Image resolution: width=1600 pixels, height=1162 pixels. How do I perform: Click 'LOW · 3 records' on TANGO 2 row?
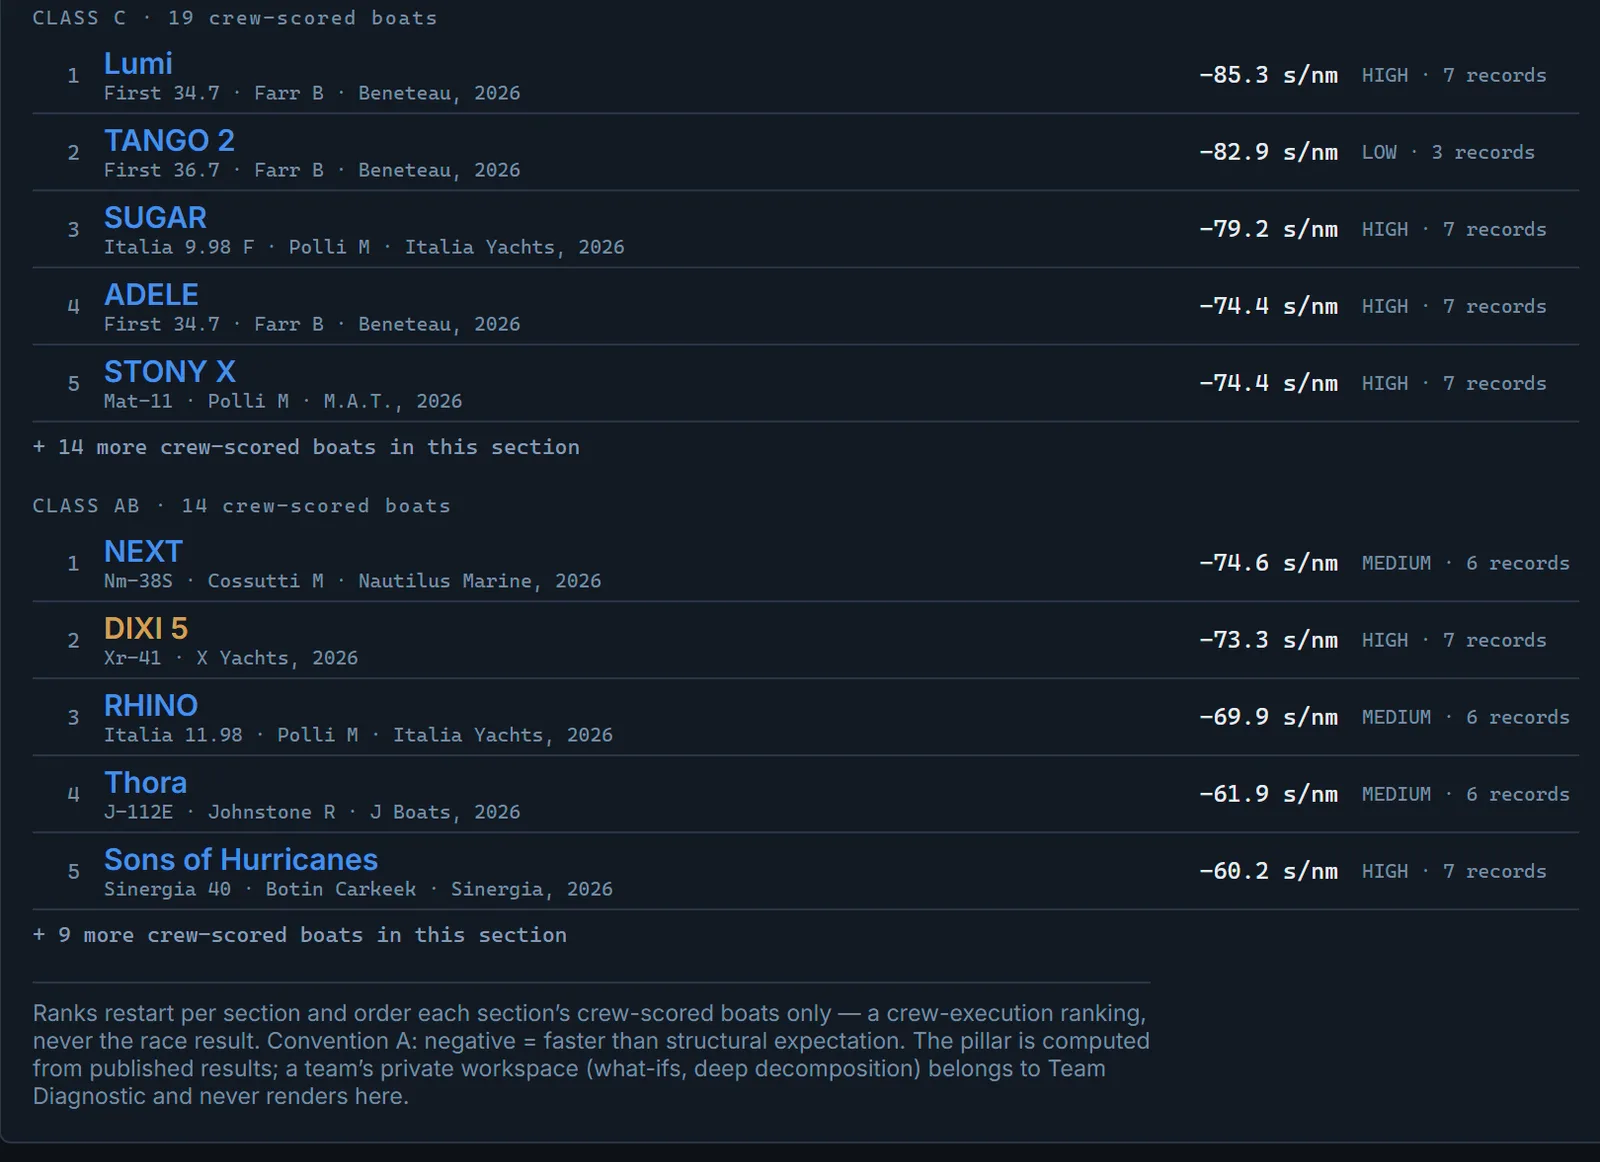coord(1448,152)
